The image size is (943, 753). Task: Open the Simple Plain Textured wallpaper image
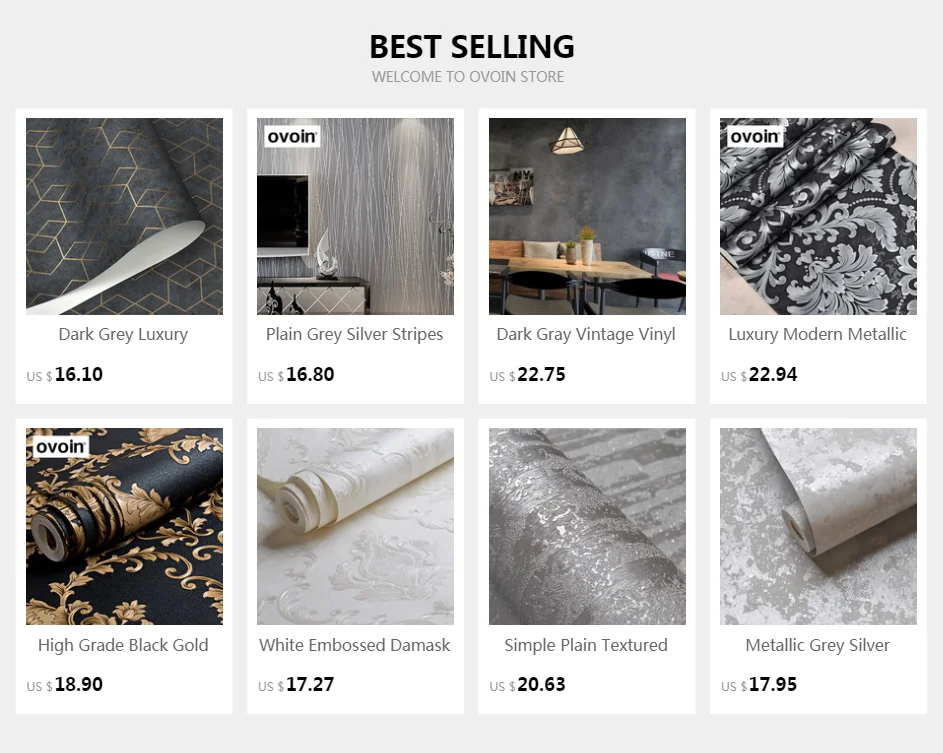[587, 526]
